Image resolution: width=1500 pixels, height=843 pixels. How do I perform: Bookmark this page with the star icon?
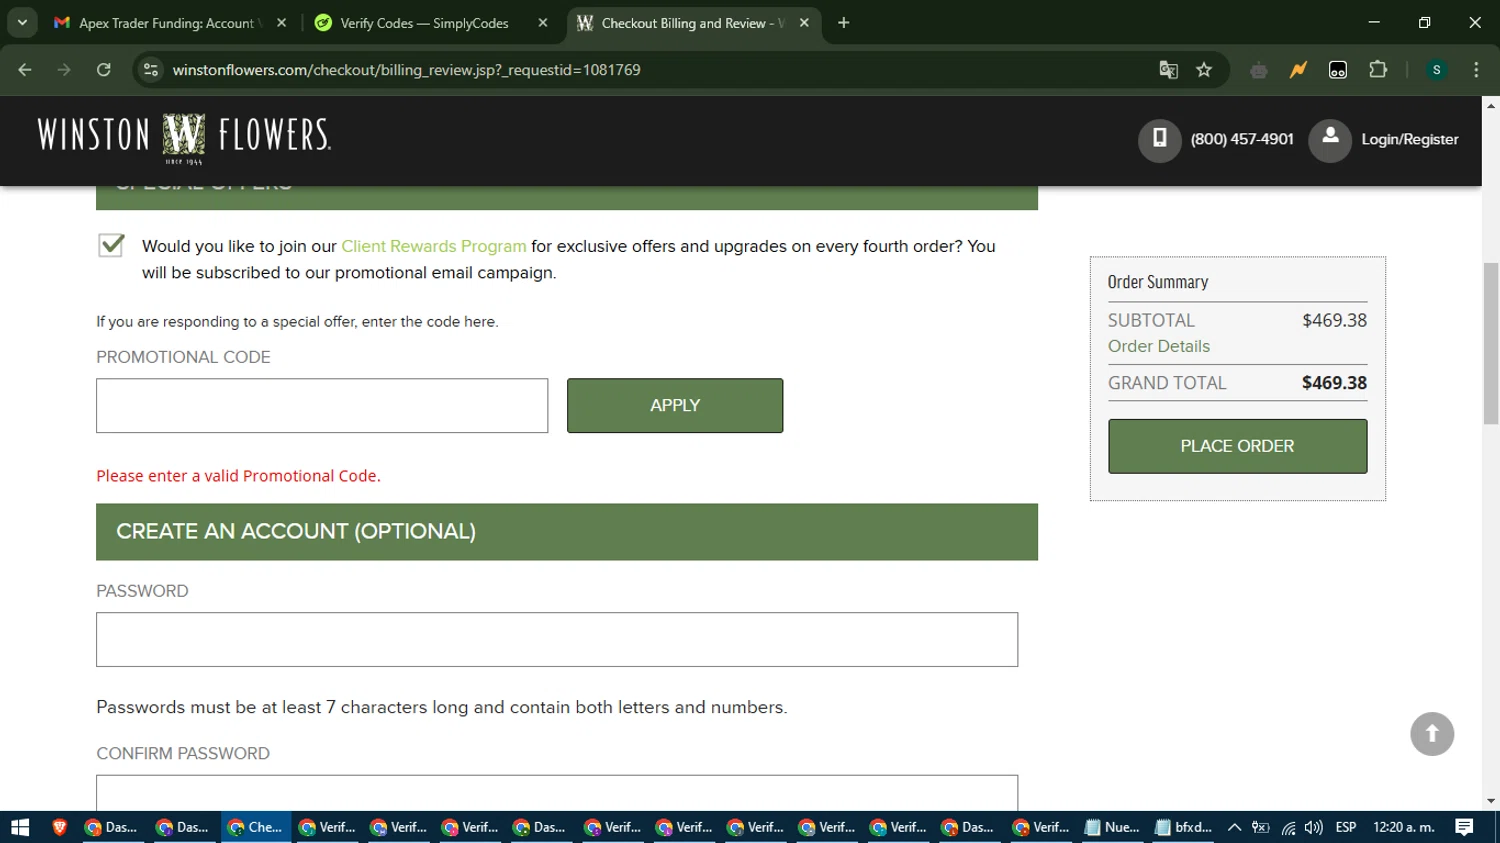[x=1204, y=70]
